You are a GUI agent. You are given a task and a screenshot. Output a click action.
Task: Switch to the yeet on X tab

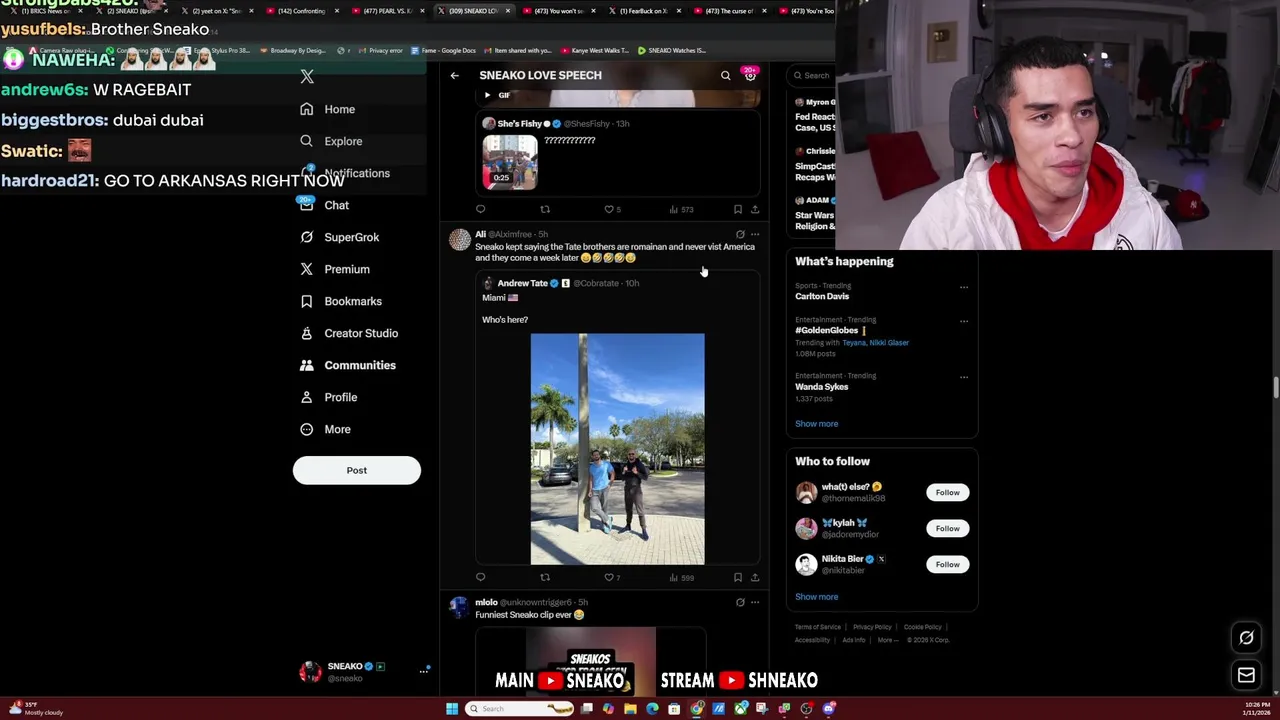coord(216,11)
